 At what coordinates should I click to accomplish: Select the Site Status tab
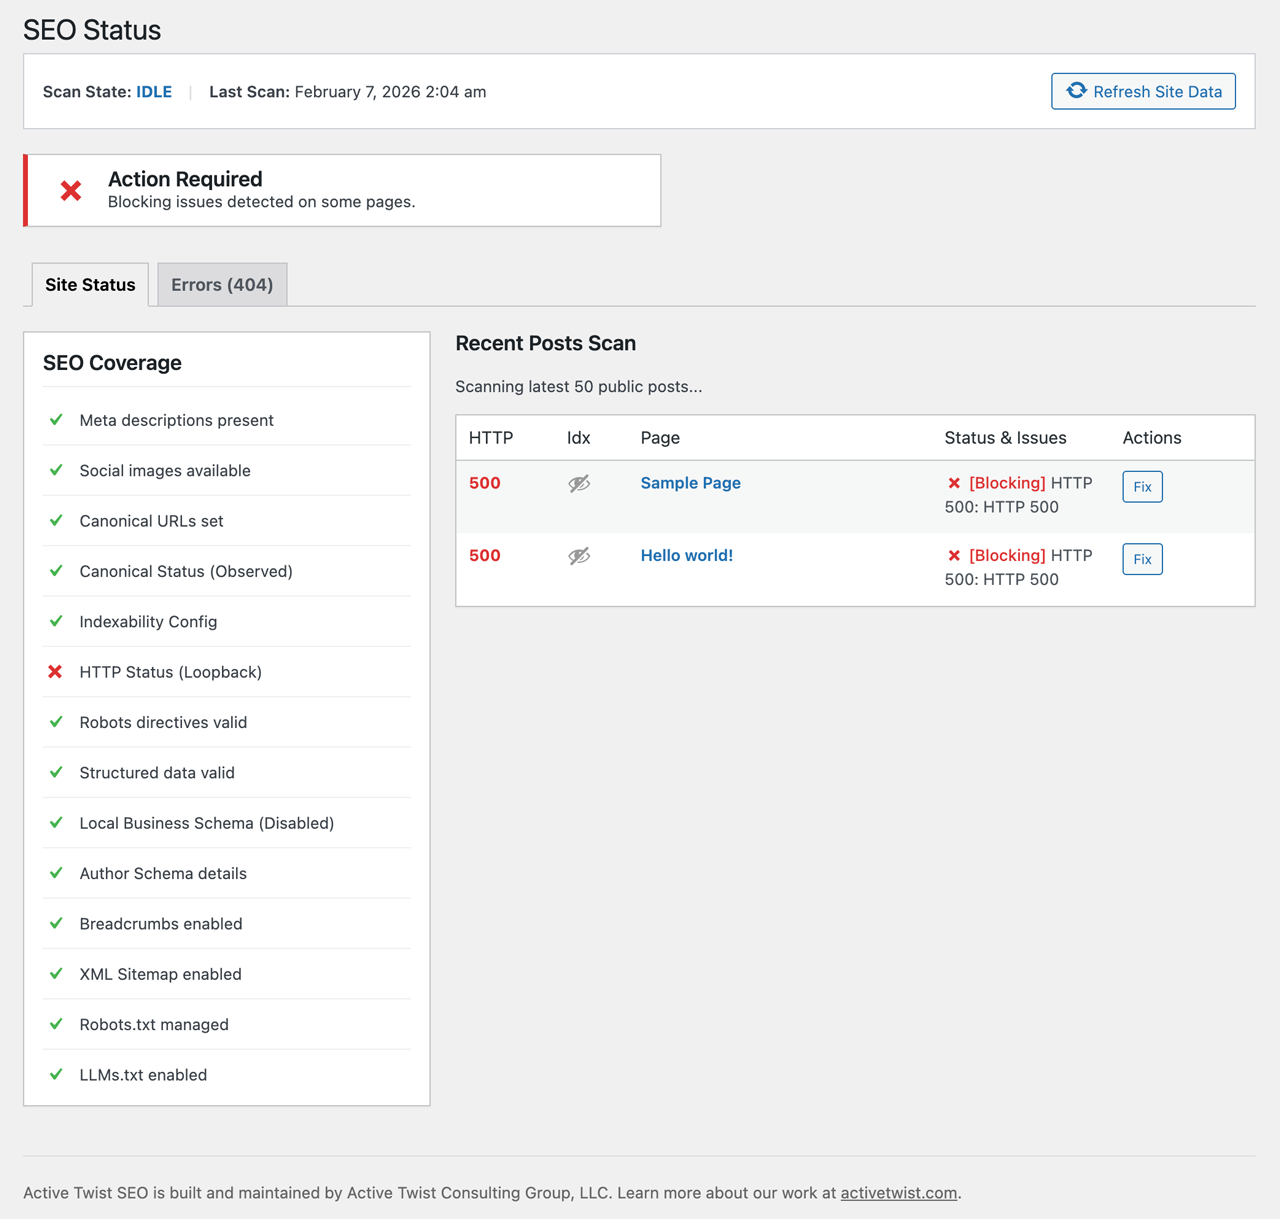click(90, 285)
